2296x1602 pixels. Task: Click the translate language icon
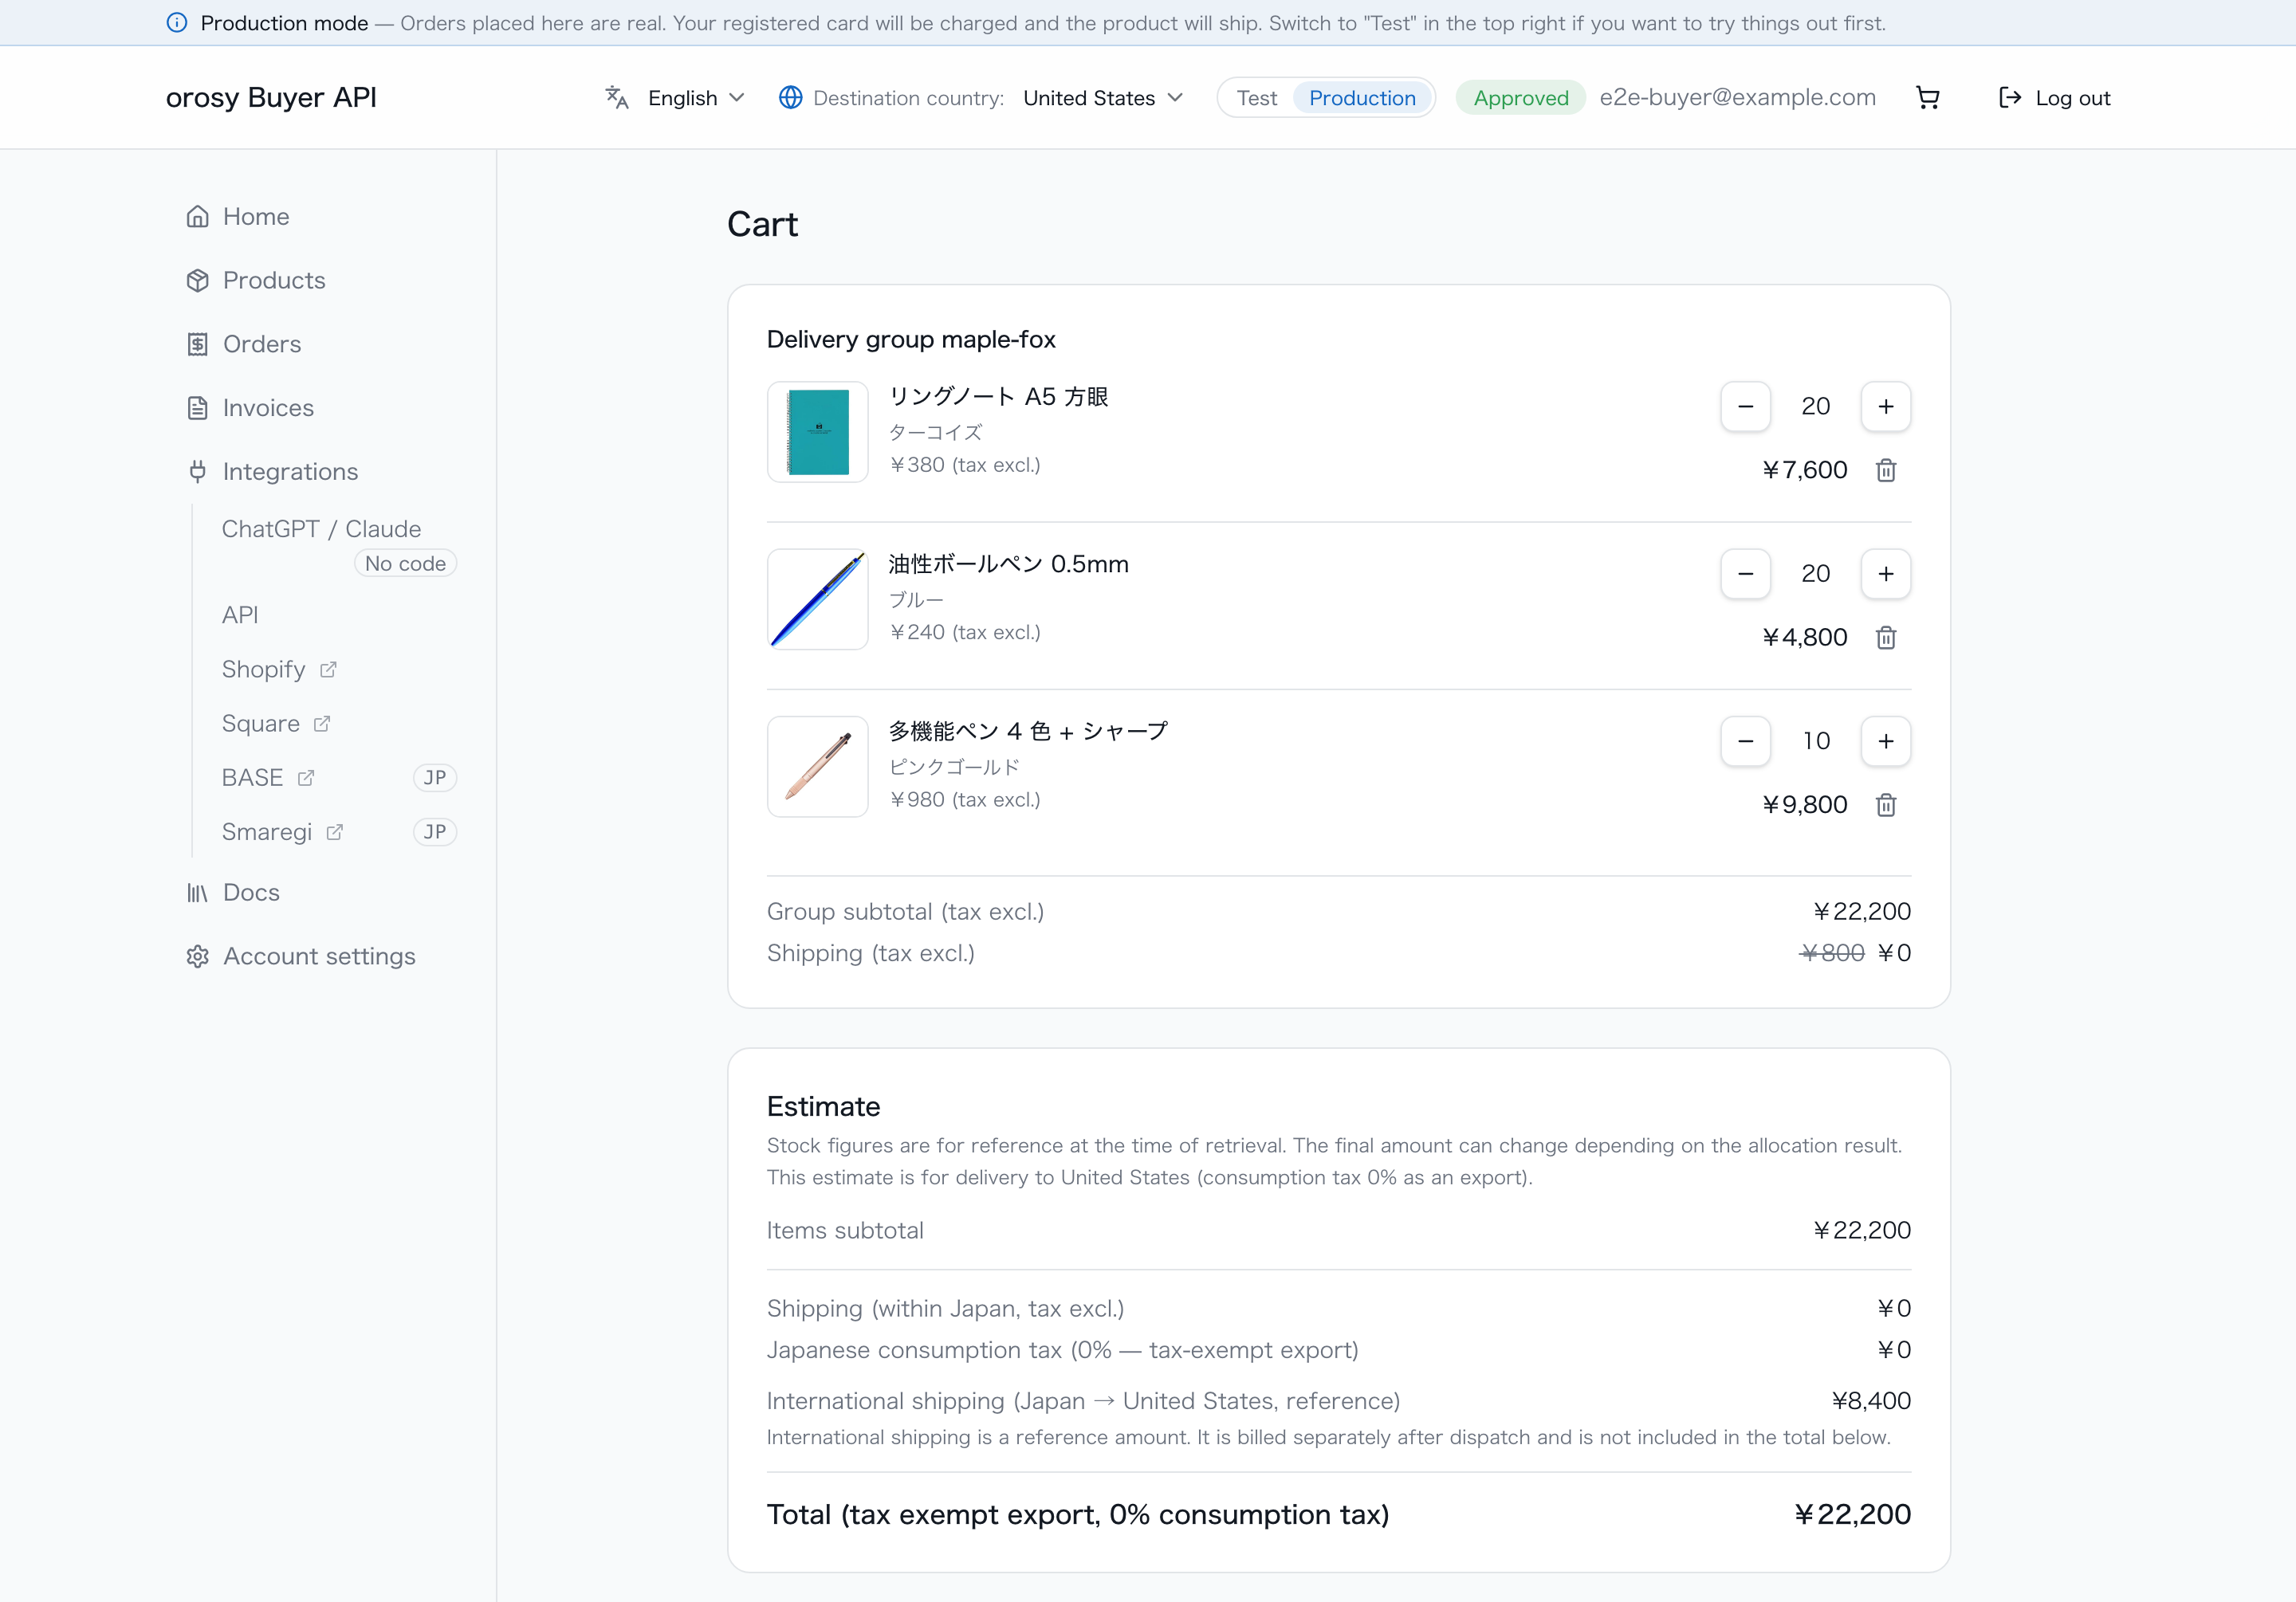pos(617,98)
